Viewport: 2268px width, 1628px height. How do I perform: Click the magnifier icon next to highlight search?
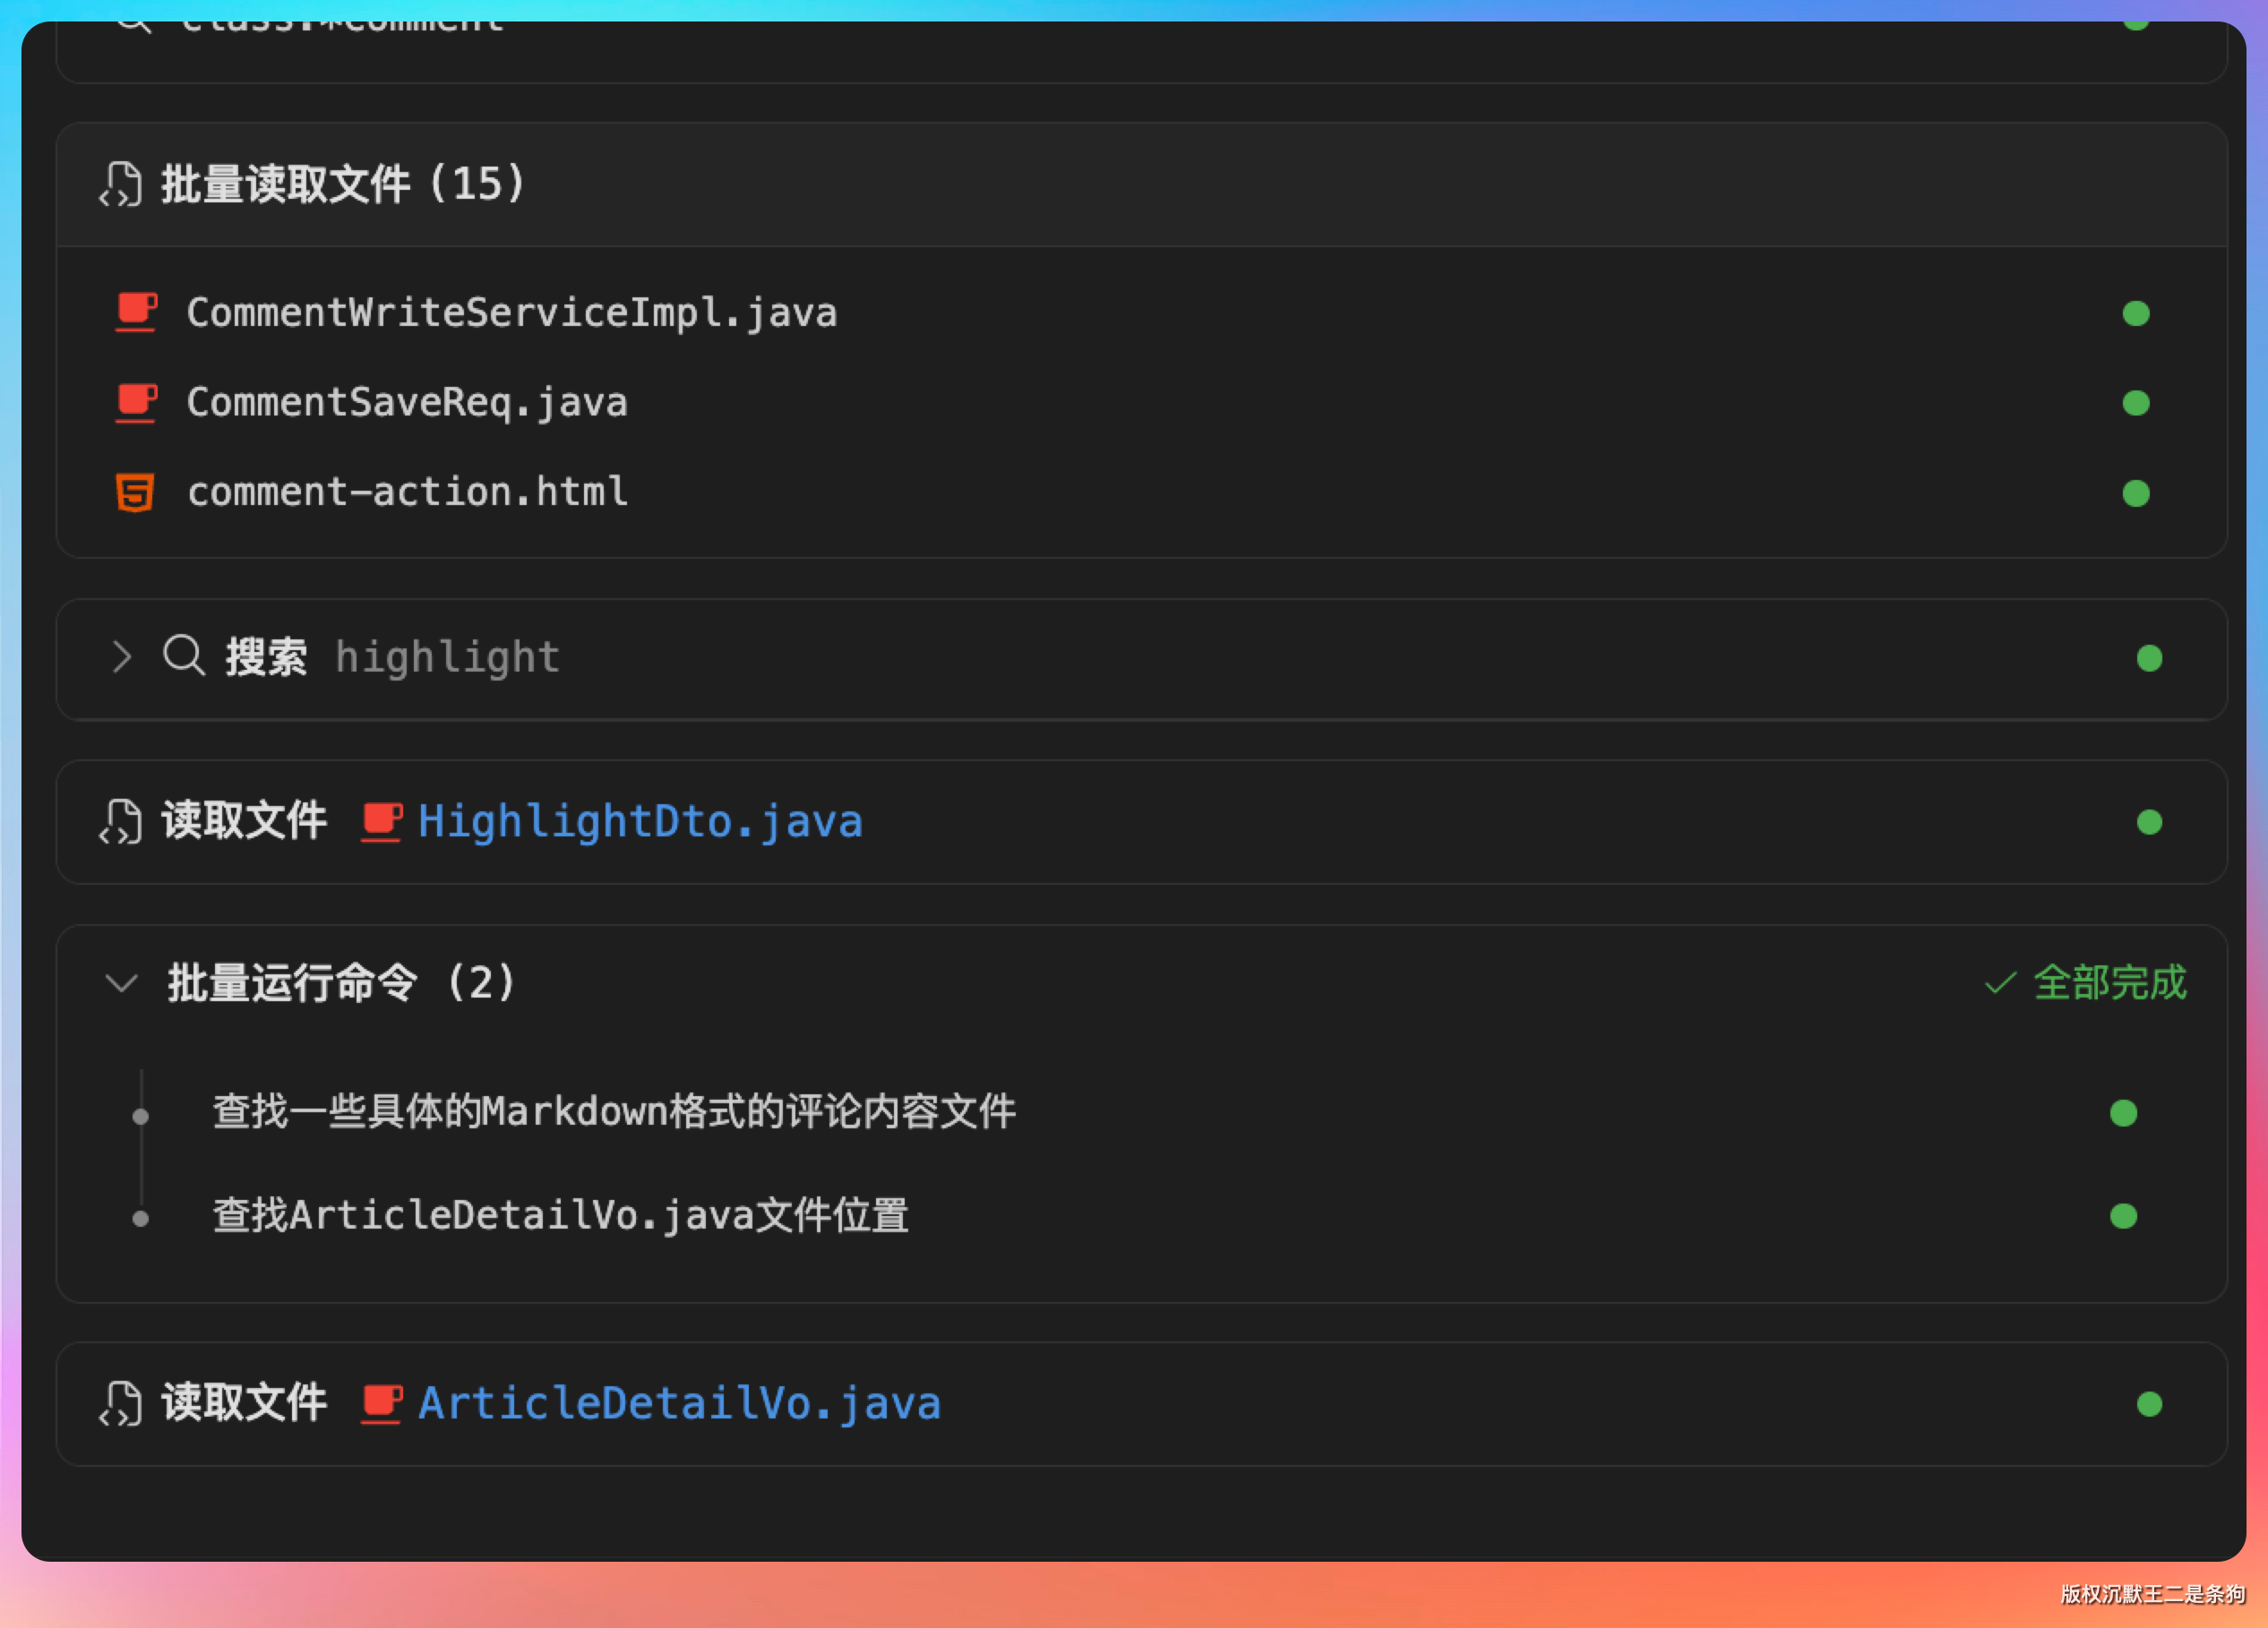(x=184, y=657)
